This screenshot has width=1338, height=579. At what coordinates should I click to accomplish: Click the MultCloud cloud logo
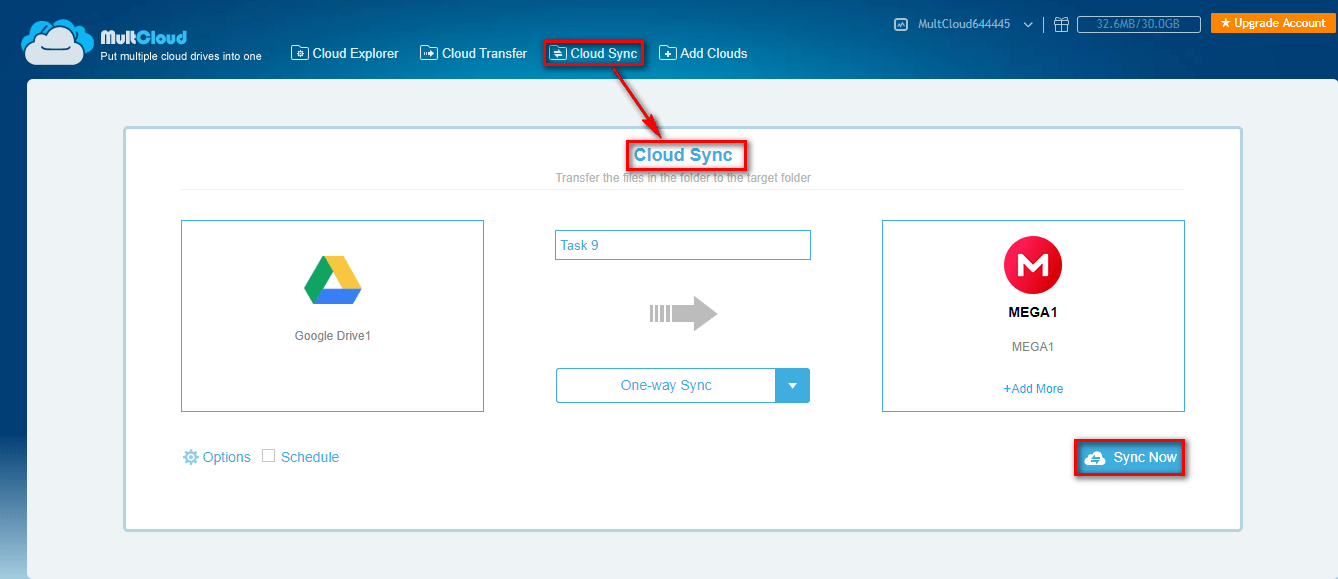pos(58,42)
